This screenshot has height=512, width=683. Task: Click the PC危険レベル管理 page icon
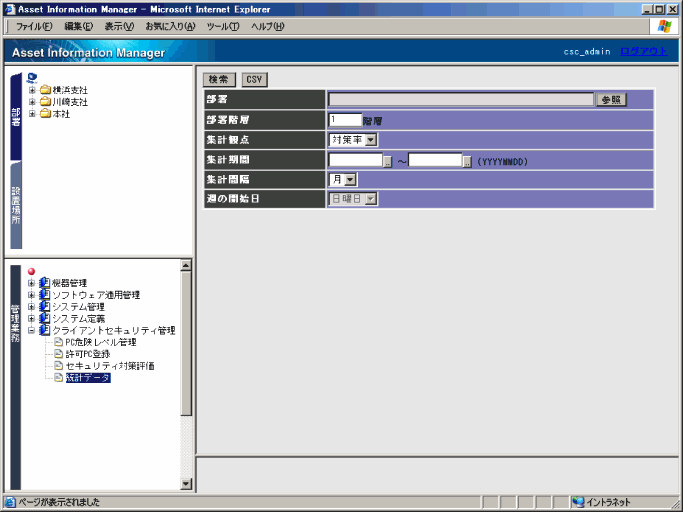tap(58, 342)
